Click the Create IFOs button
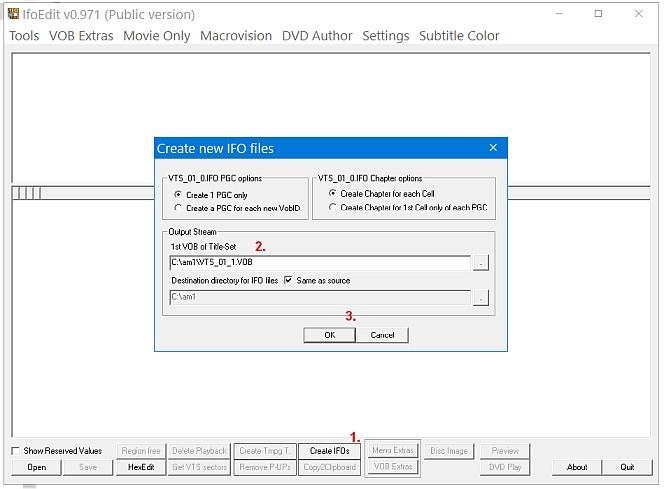664x489 pixels. (329, 451)
